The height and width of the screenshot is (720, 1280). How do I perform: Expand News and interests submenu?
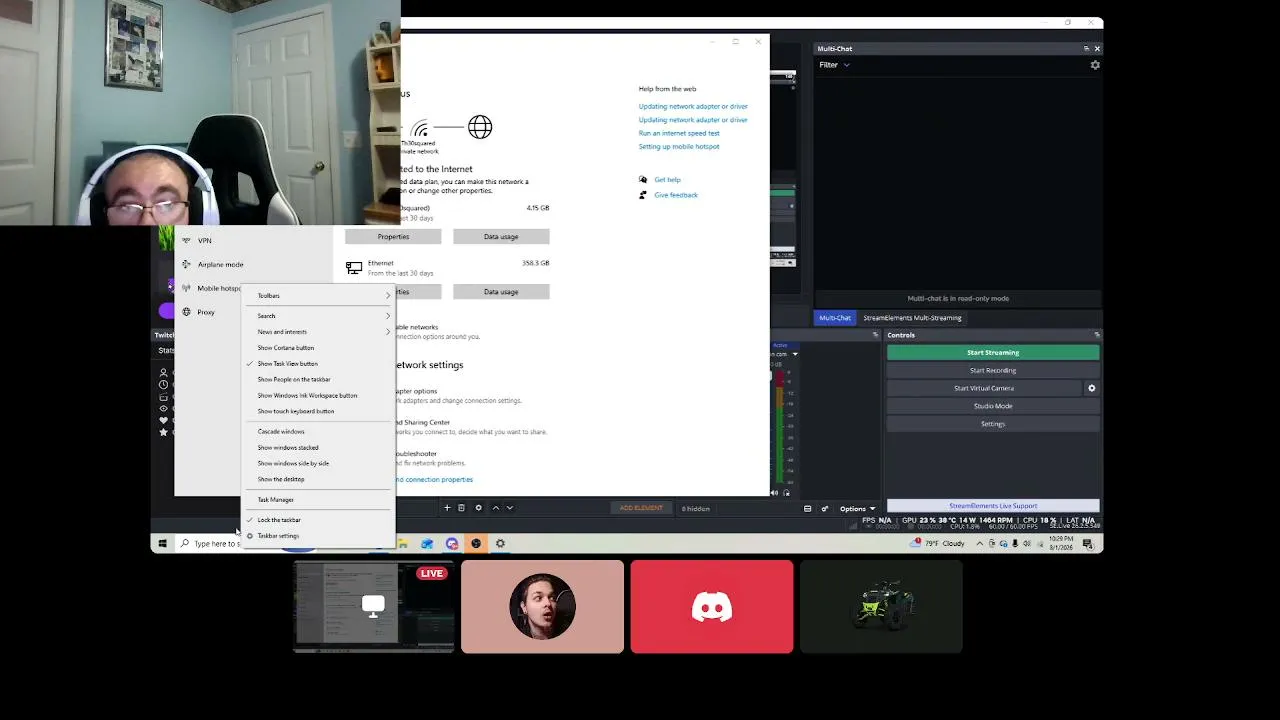pyautogui.click(x=319, y=332)
